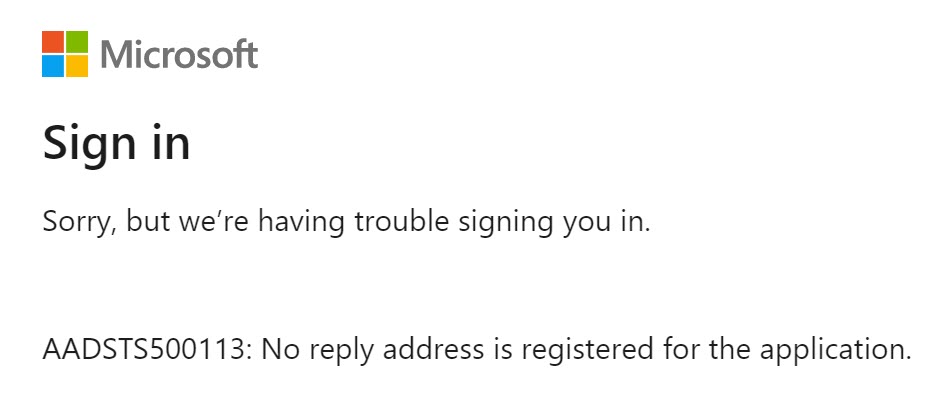
Task: Click the red square of Microsoft logo
Action: [53, 42]
